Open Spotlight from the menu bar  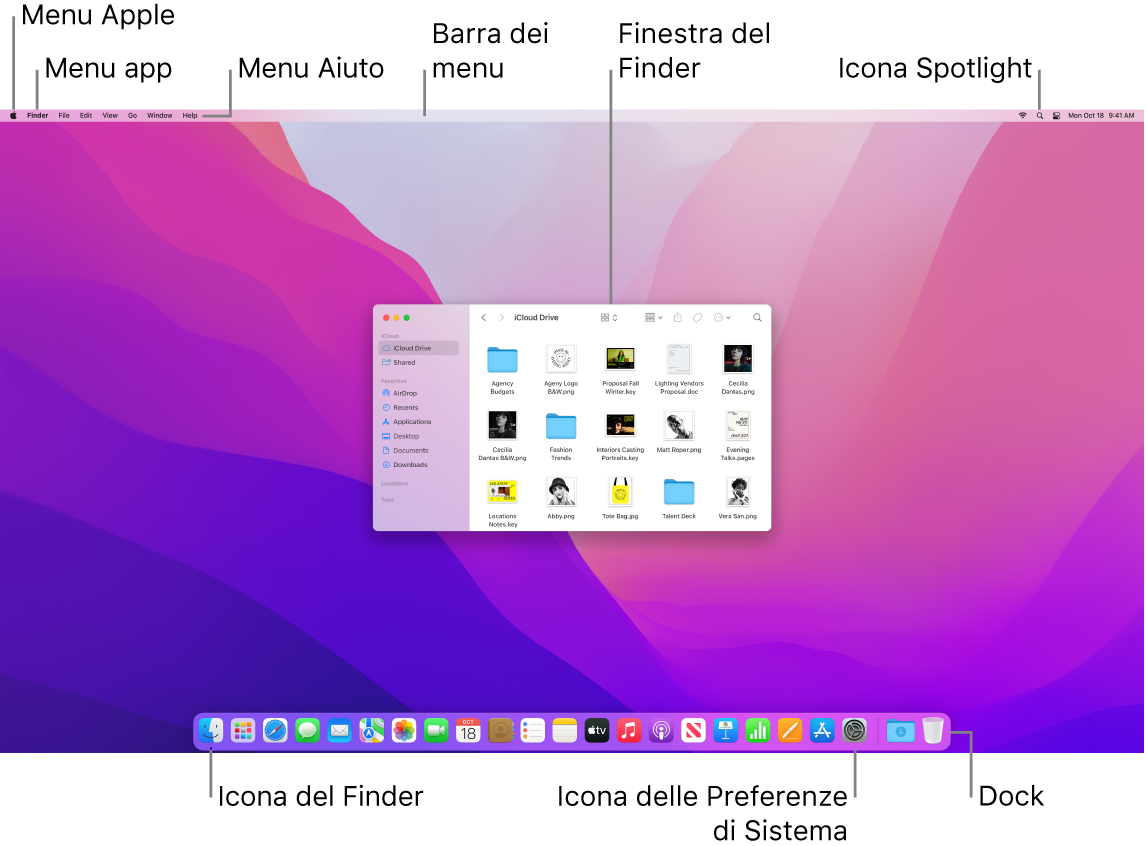(x=1040, y=115)
